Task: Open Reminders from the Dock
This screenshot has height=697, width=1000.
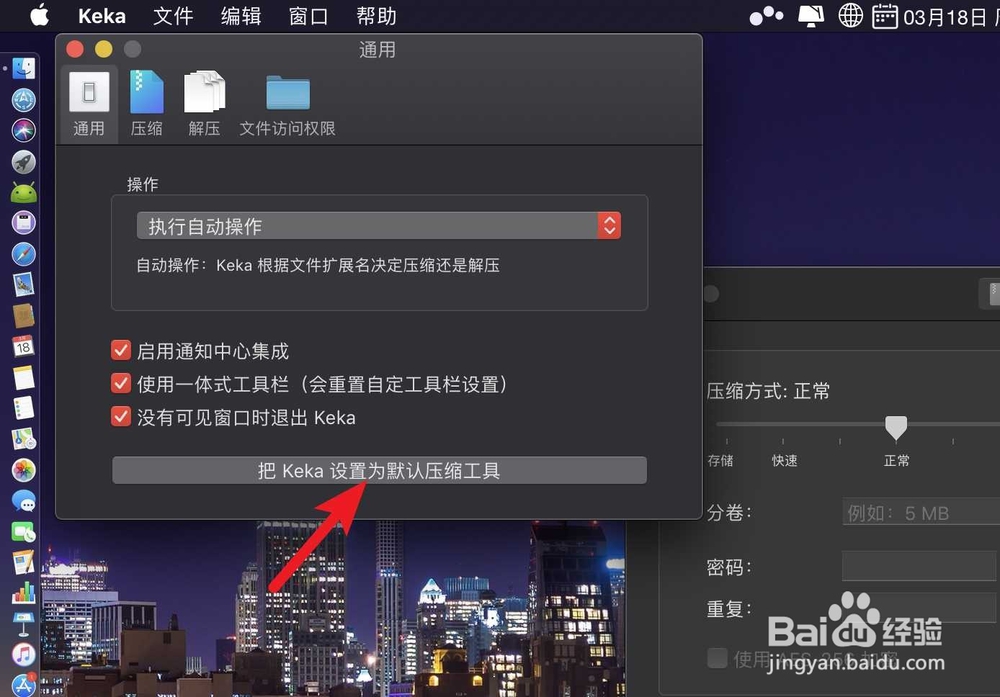Action: [24, 408]
